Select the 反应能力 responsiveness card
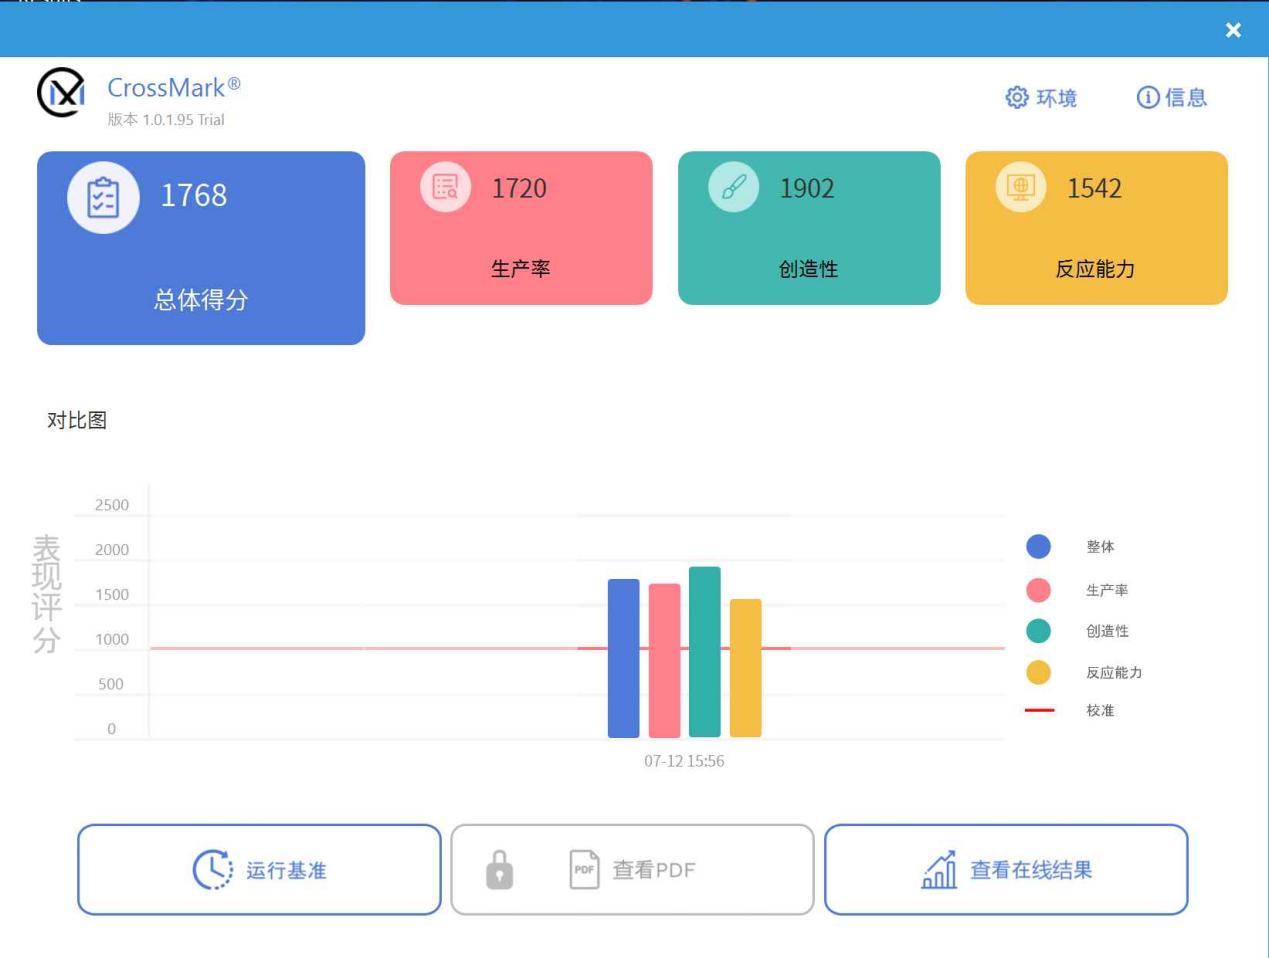Viewport: 1269px width, 958px height. click(1096, 228)
